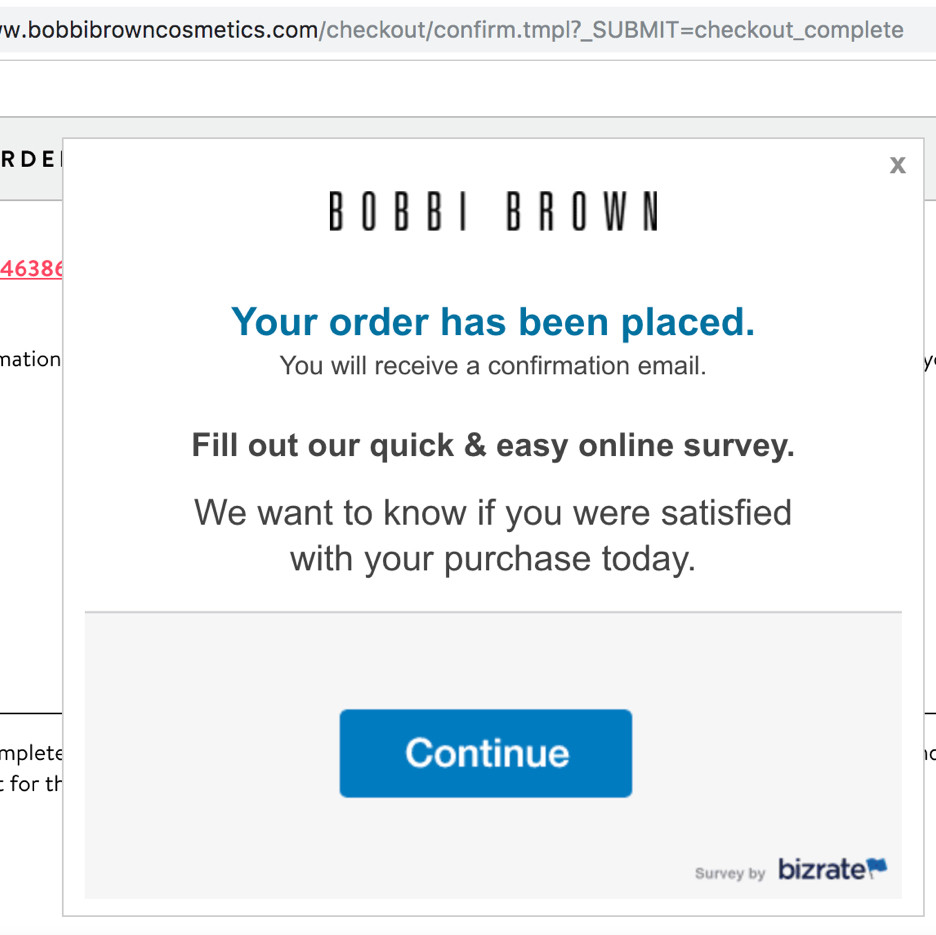
Task: Click the bobbibrowncosmetics.com domain in URL
Action: pos(159,30)
